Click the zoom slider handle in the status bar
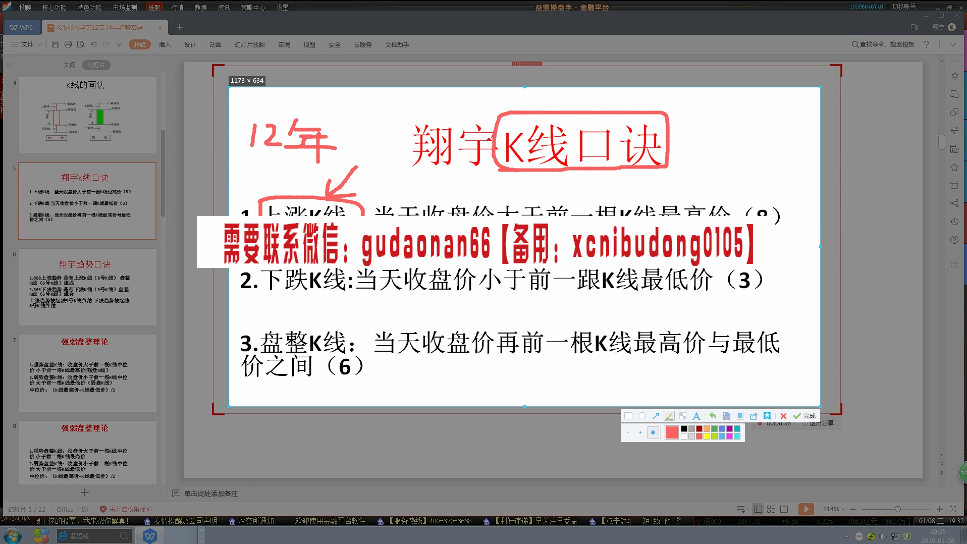This screenshot has width=967, height=544. tap(897, 509)
